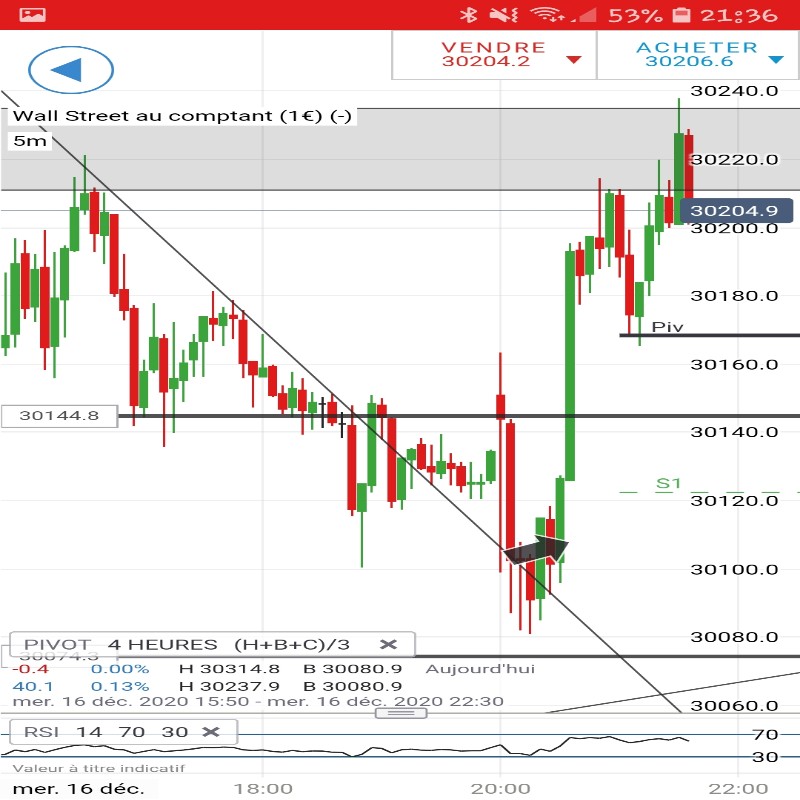The image size is (800, 800).
Task: Select the dark arrow drawing on chart
Action: point(536,549)
